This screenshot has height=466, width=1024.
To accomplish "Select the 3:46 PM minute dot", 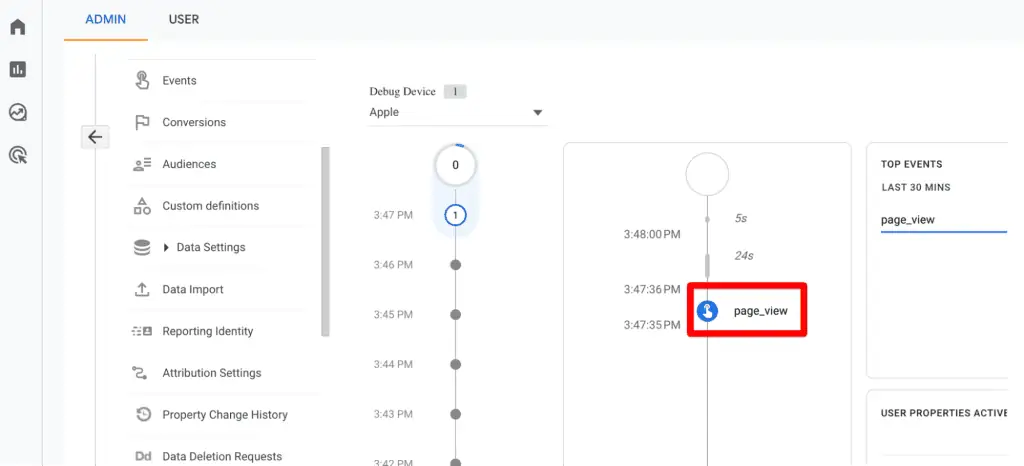I will click(456, 264).
